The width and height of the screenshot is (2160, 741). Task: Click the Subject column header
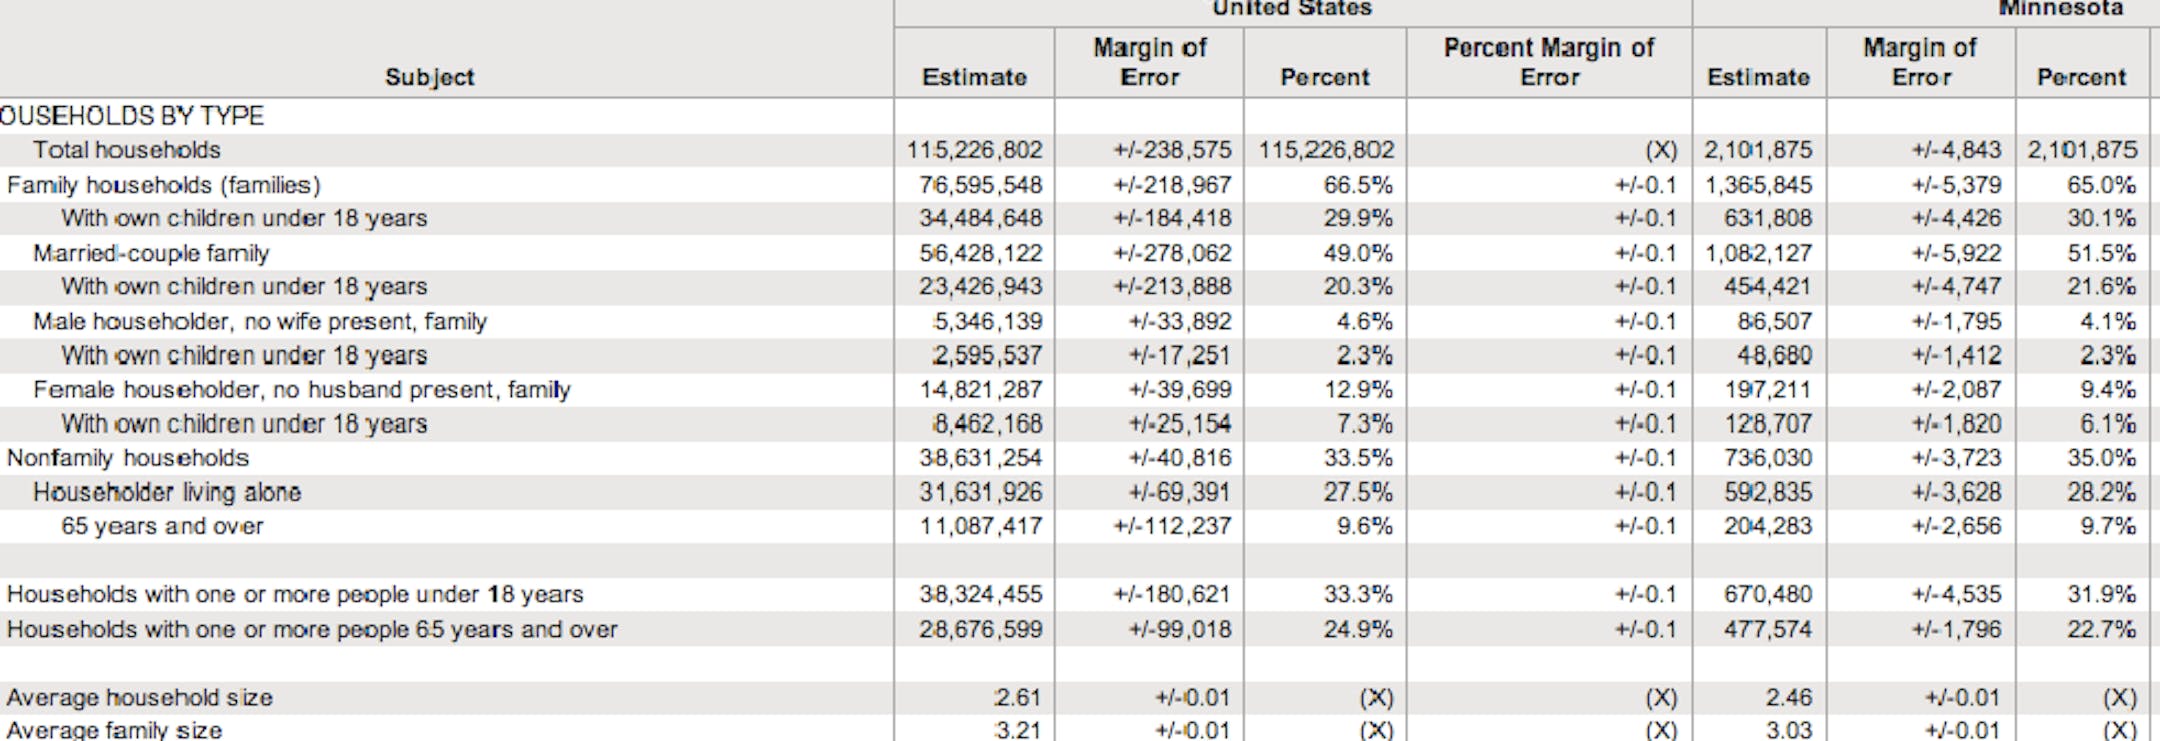430,77
